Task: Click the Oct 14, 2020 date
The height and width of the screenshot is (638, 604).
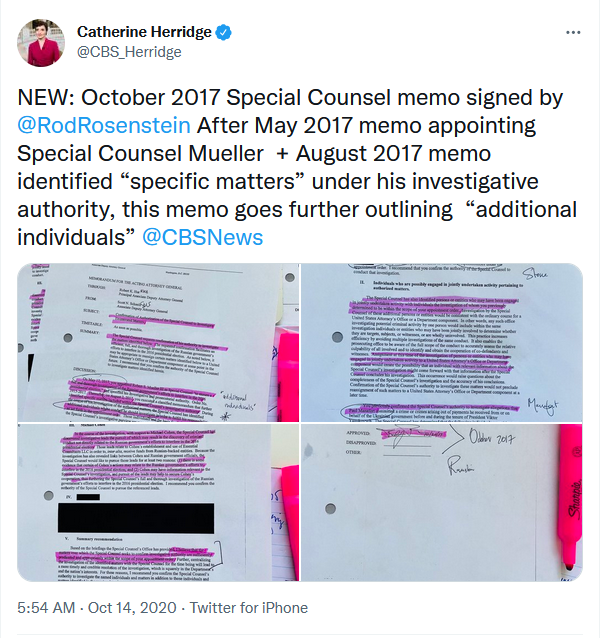Action: (132, 608)
